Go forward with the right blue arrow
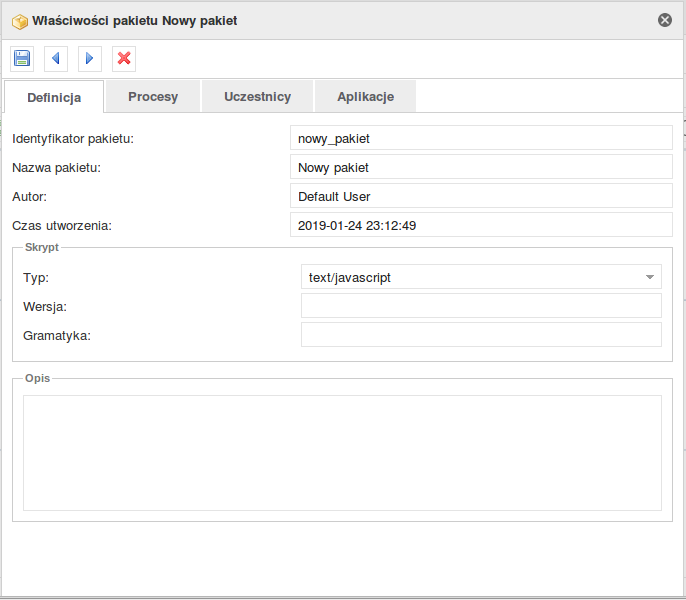This screenshot has height=600, width=686. pos(90,59)
